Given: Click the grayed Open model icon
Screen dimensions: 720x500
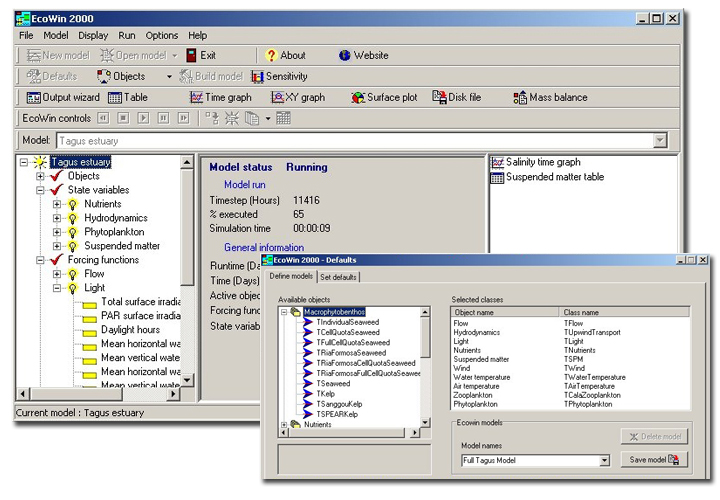Looking at the screenshot, I should (107, 56).
